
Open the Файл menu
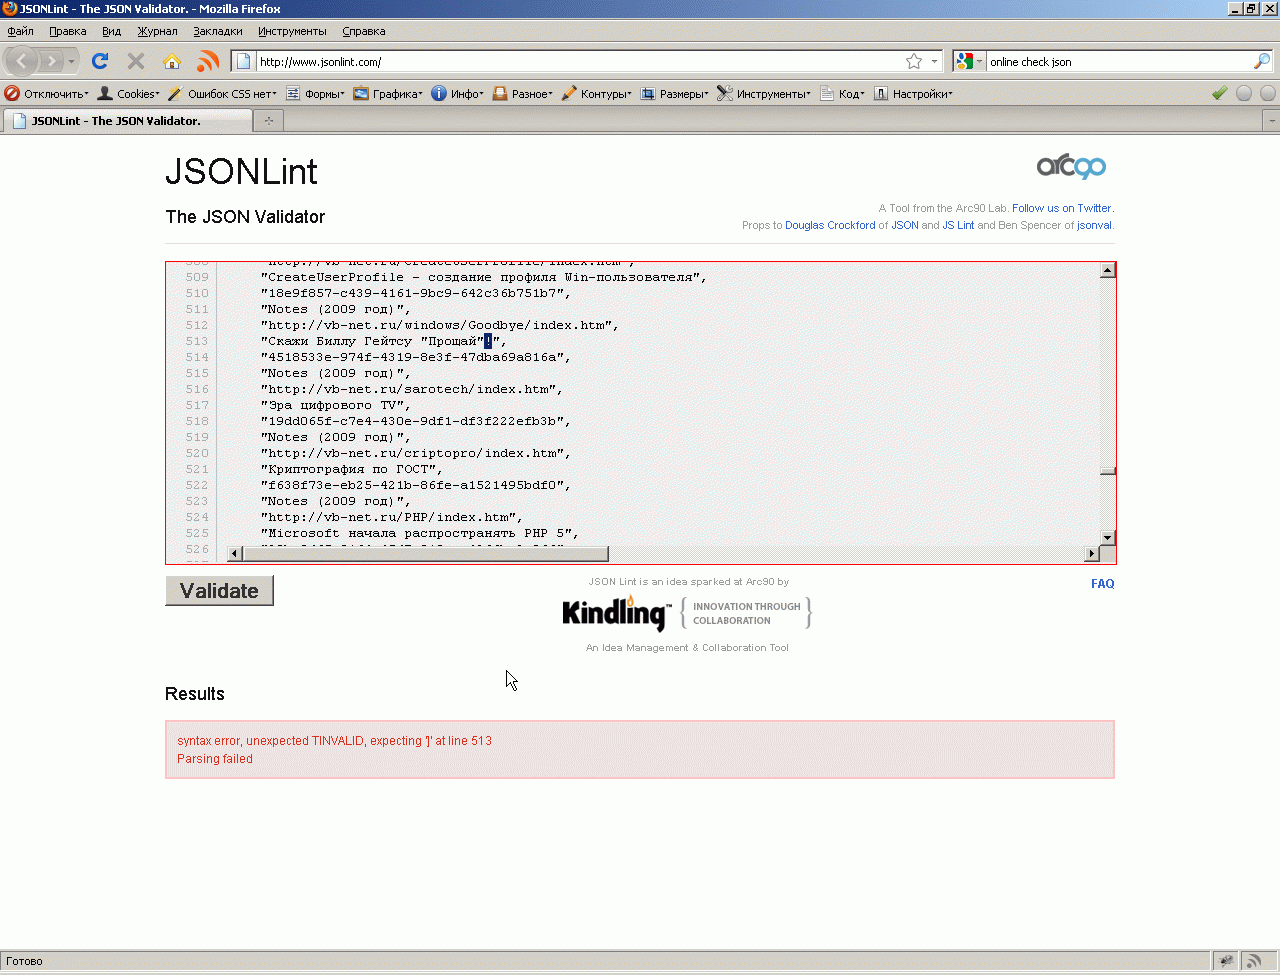point(21,31)
